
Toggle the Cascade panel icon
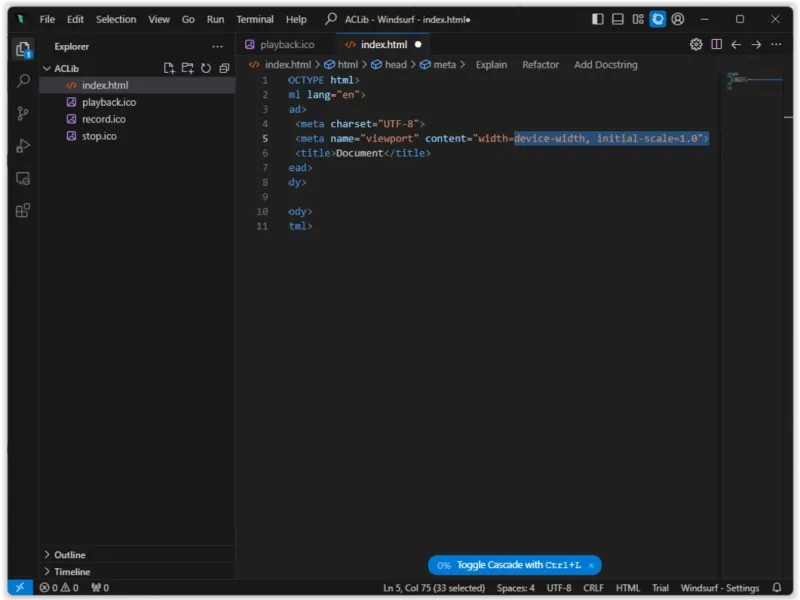pos(658,19)
